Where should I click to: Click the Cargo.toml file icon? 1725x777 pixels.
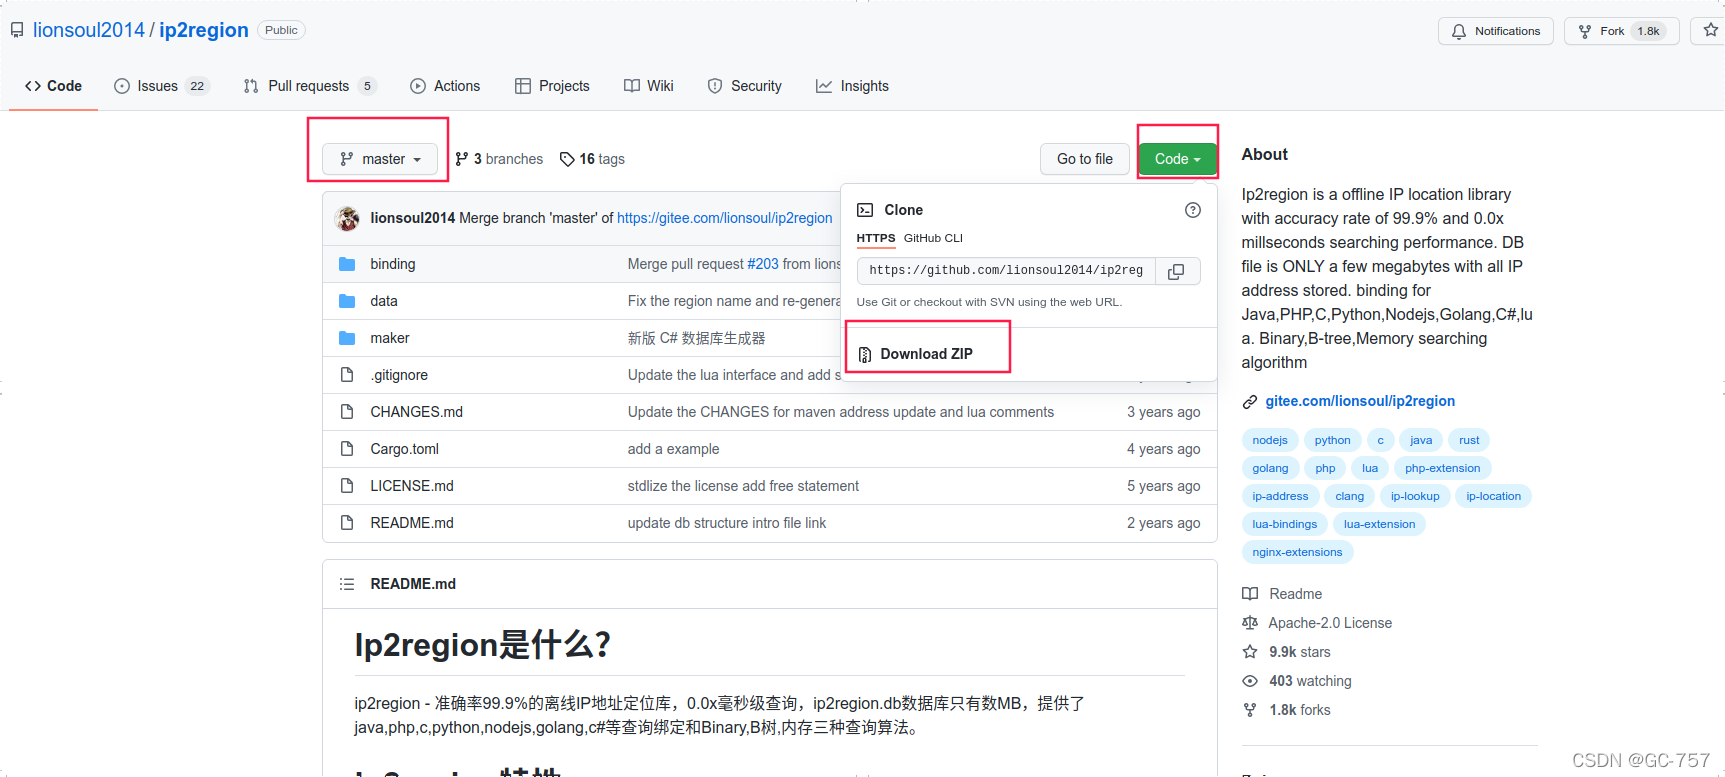tap(347, 449)
